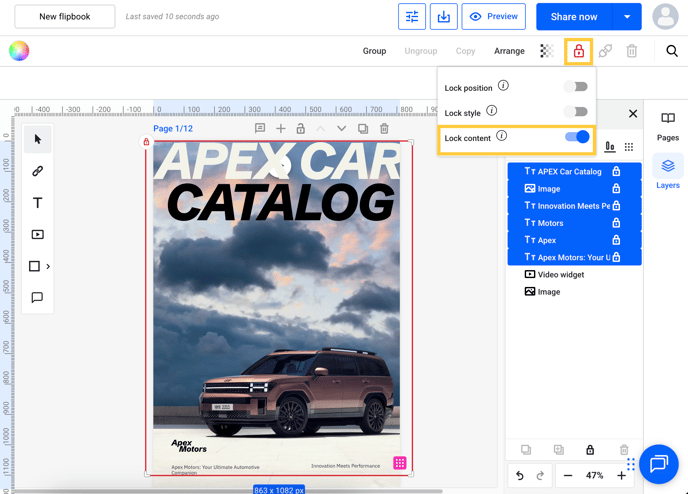Open the Pages panel tab
Image resolution: width=688 pixels, height=494 pixels.
pyautogui.click(x=667, y=126)
